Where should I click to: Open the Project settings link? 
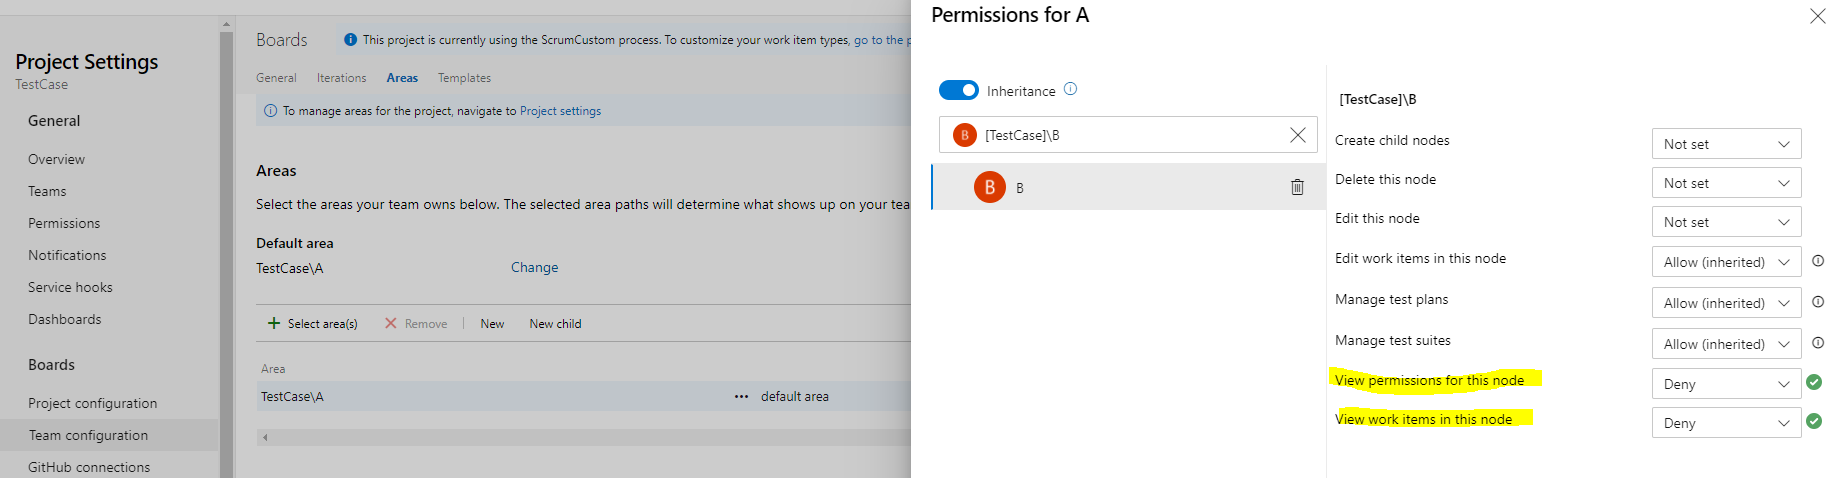[560, 111]
